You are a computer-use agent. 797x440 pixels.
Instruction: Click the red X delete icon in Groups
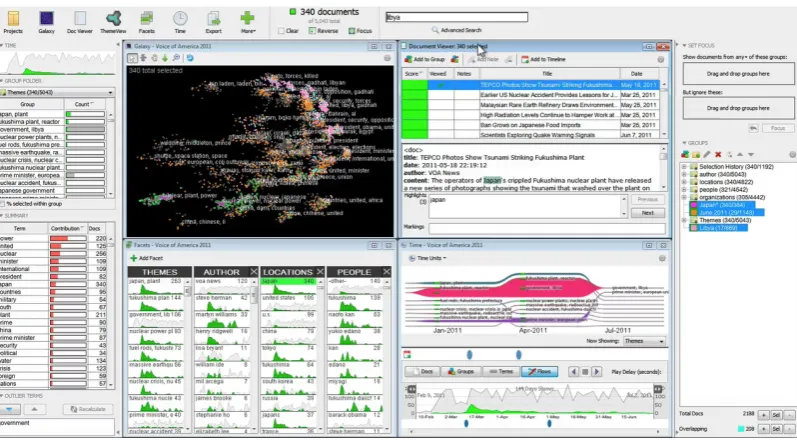point(718,154)
